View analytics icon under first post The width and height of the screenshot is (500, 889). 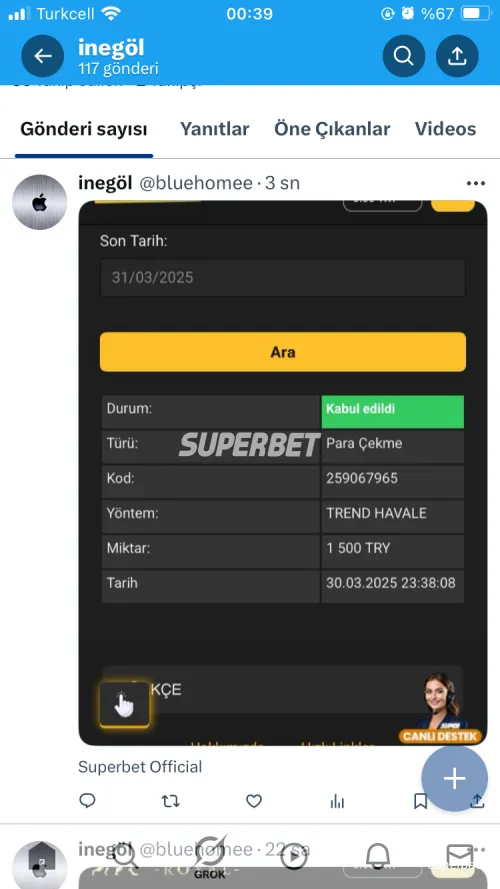(337, 801)
